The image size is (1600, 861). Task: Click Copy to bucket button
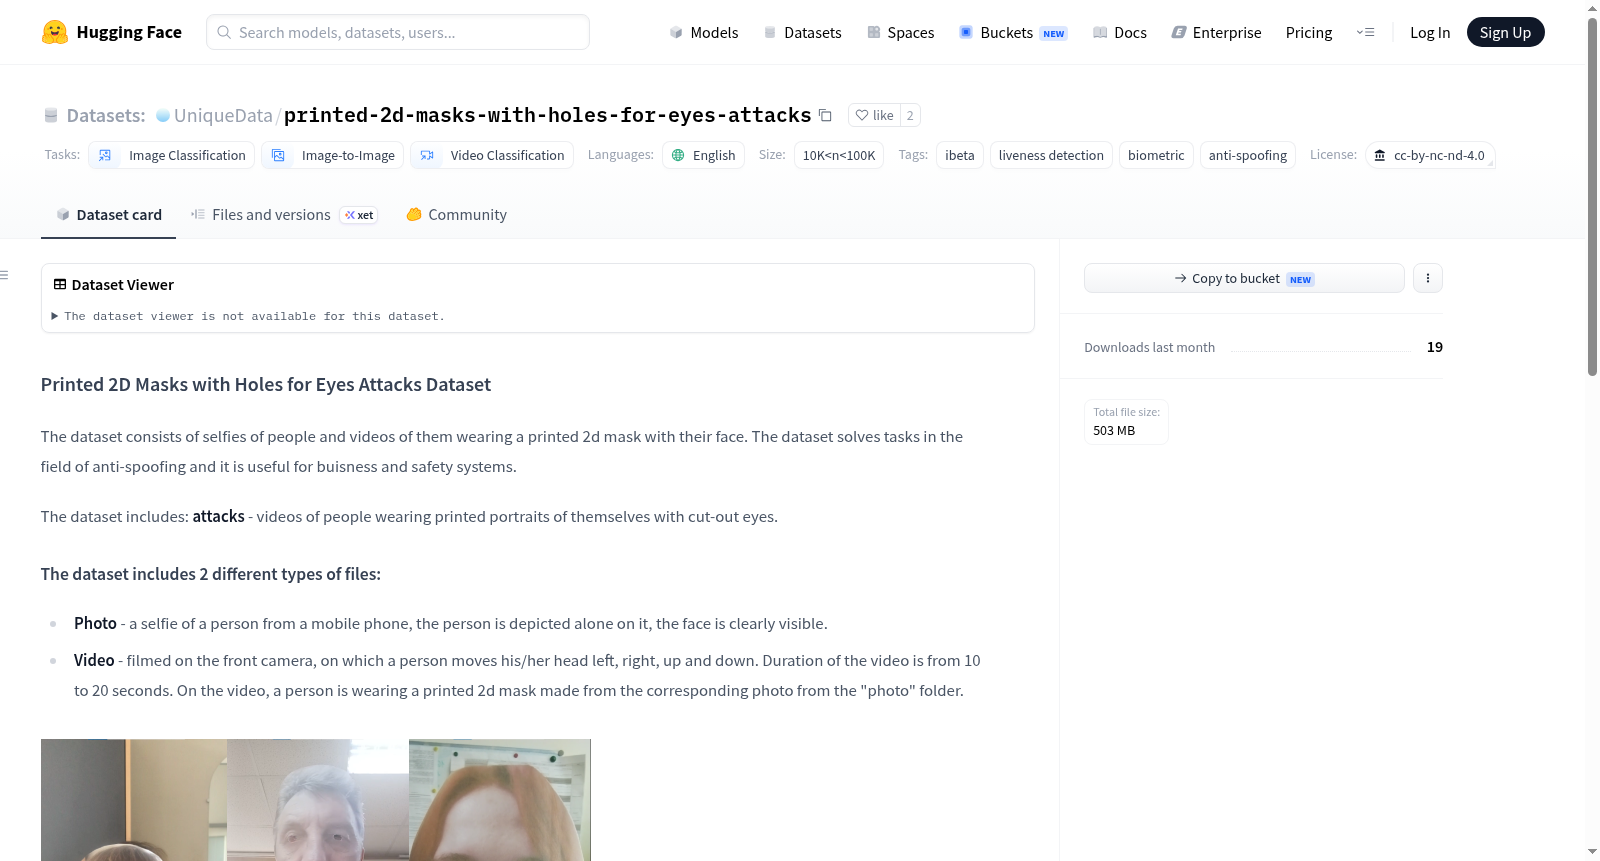(1244, 278)
